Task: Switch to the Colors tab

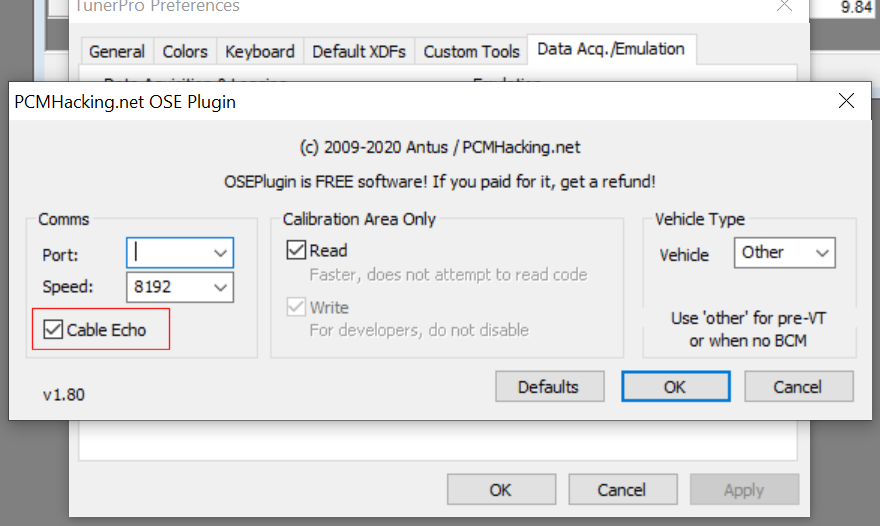Action: (x=185, y=52)
